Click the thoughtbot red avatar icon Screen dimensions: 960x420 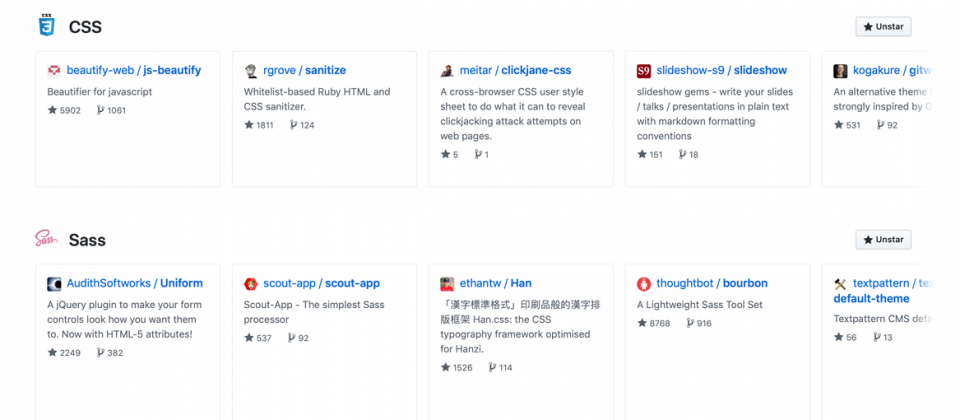pos(643,284)
